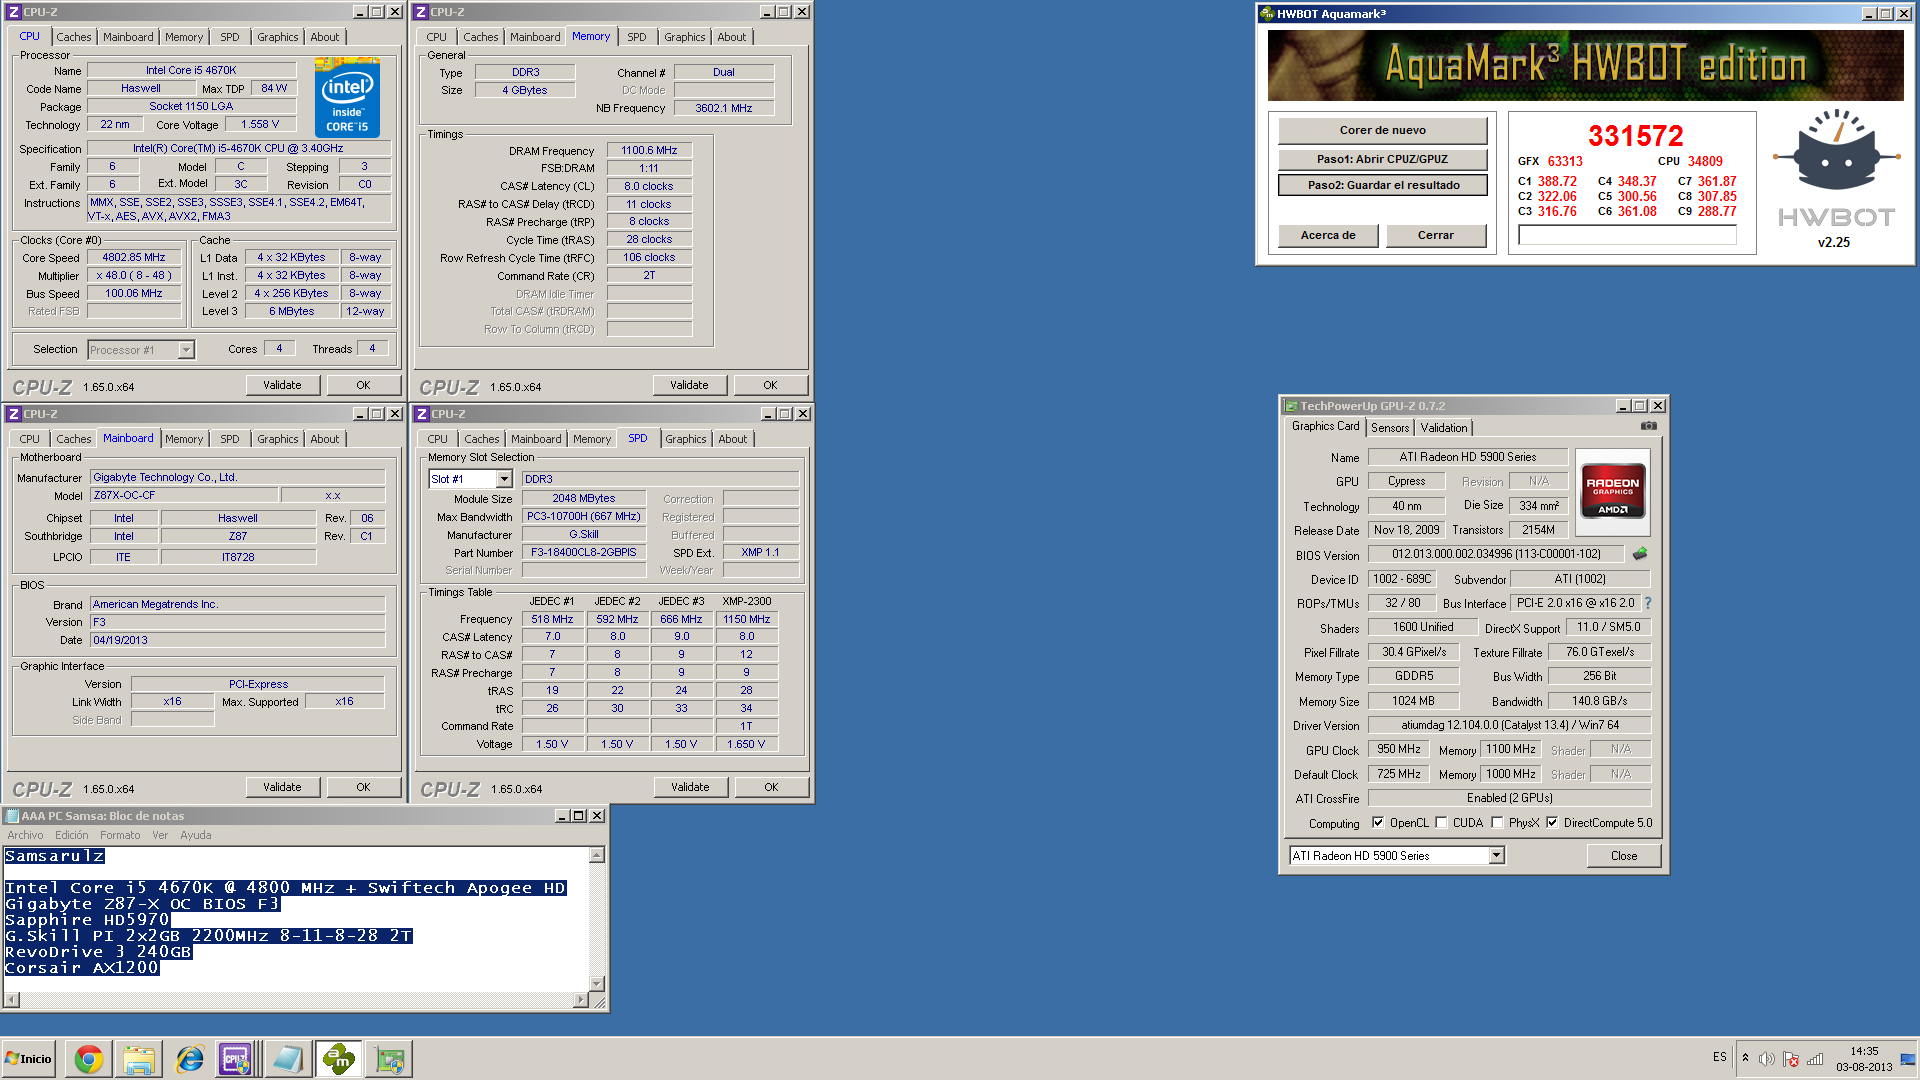
Task: Click the Close button in GPU-Z
Action: point(1623,856)
